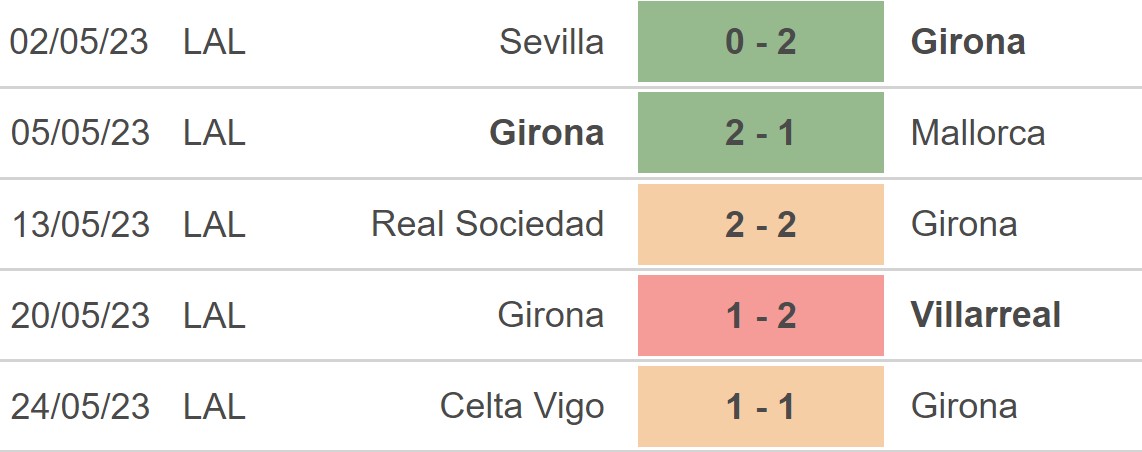Select the Sevilla team name
1142x452 pixels.
tap(551, 41)
